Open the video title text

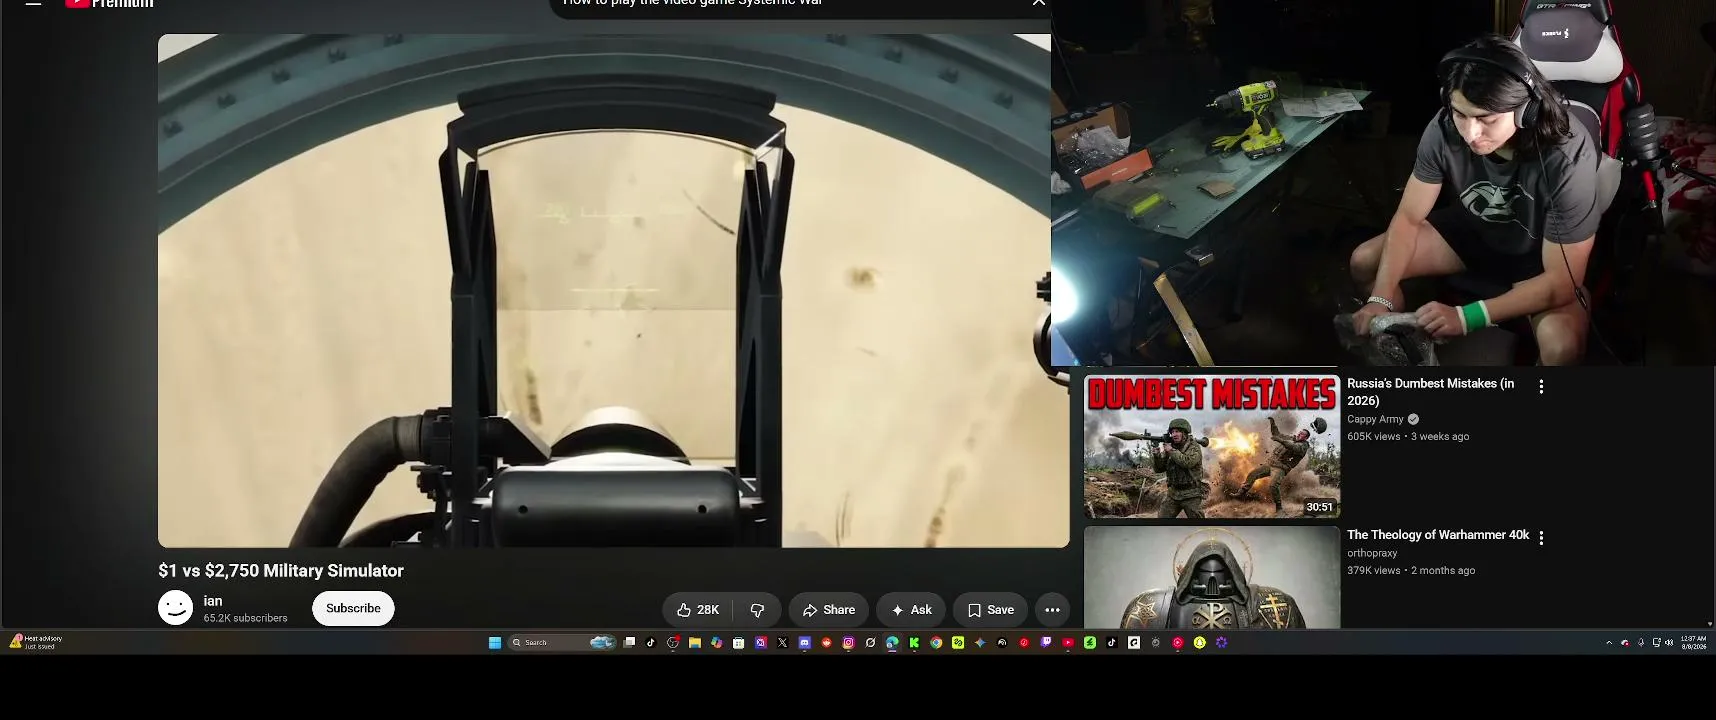click(281, 571)
